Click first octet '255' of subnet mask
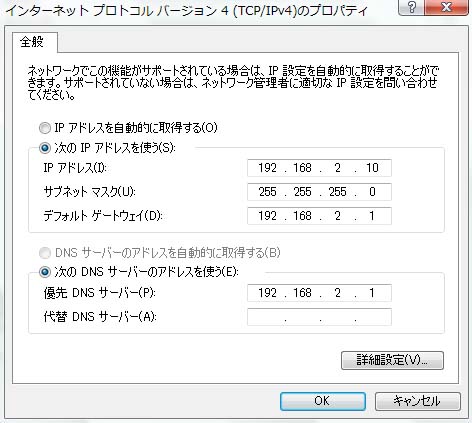472x423 pixels. [267, 192]
